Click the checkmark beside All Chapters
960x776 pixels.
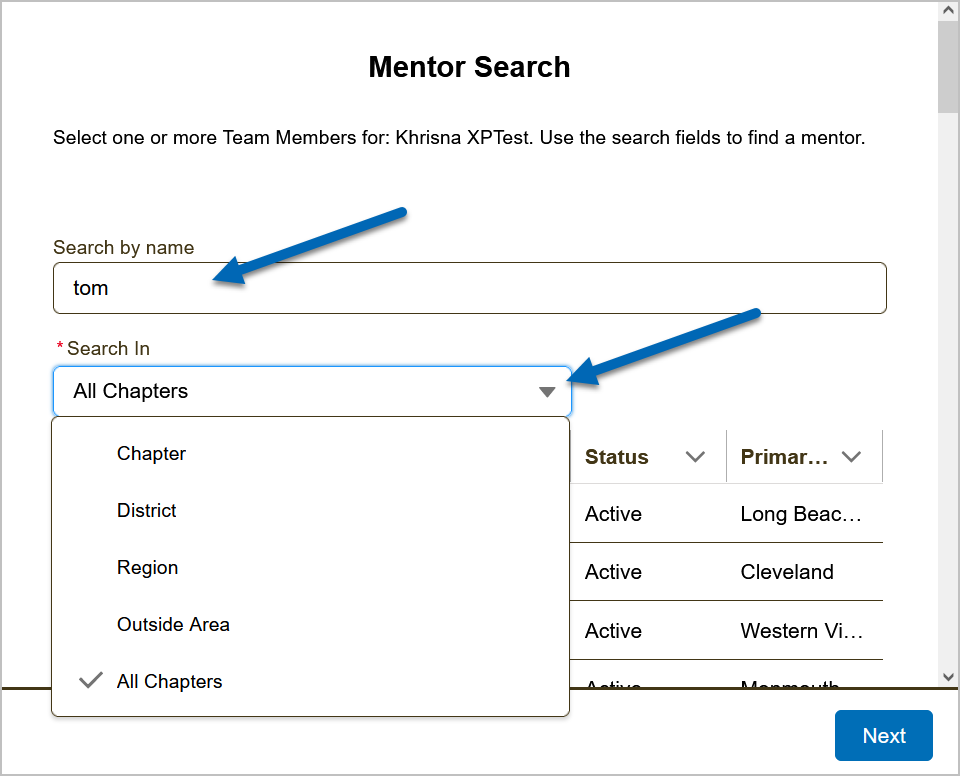coord(91,681)
